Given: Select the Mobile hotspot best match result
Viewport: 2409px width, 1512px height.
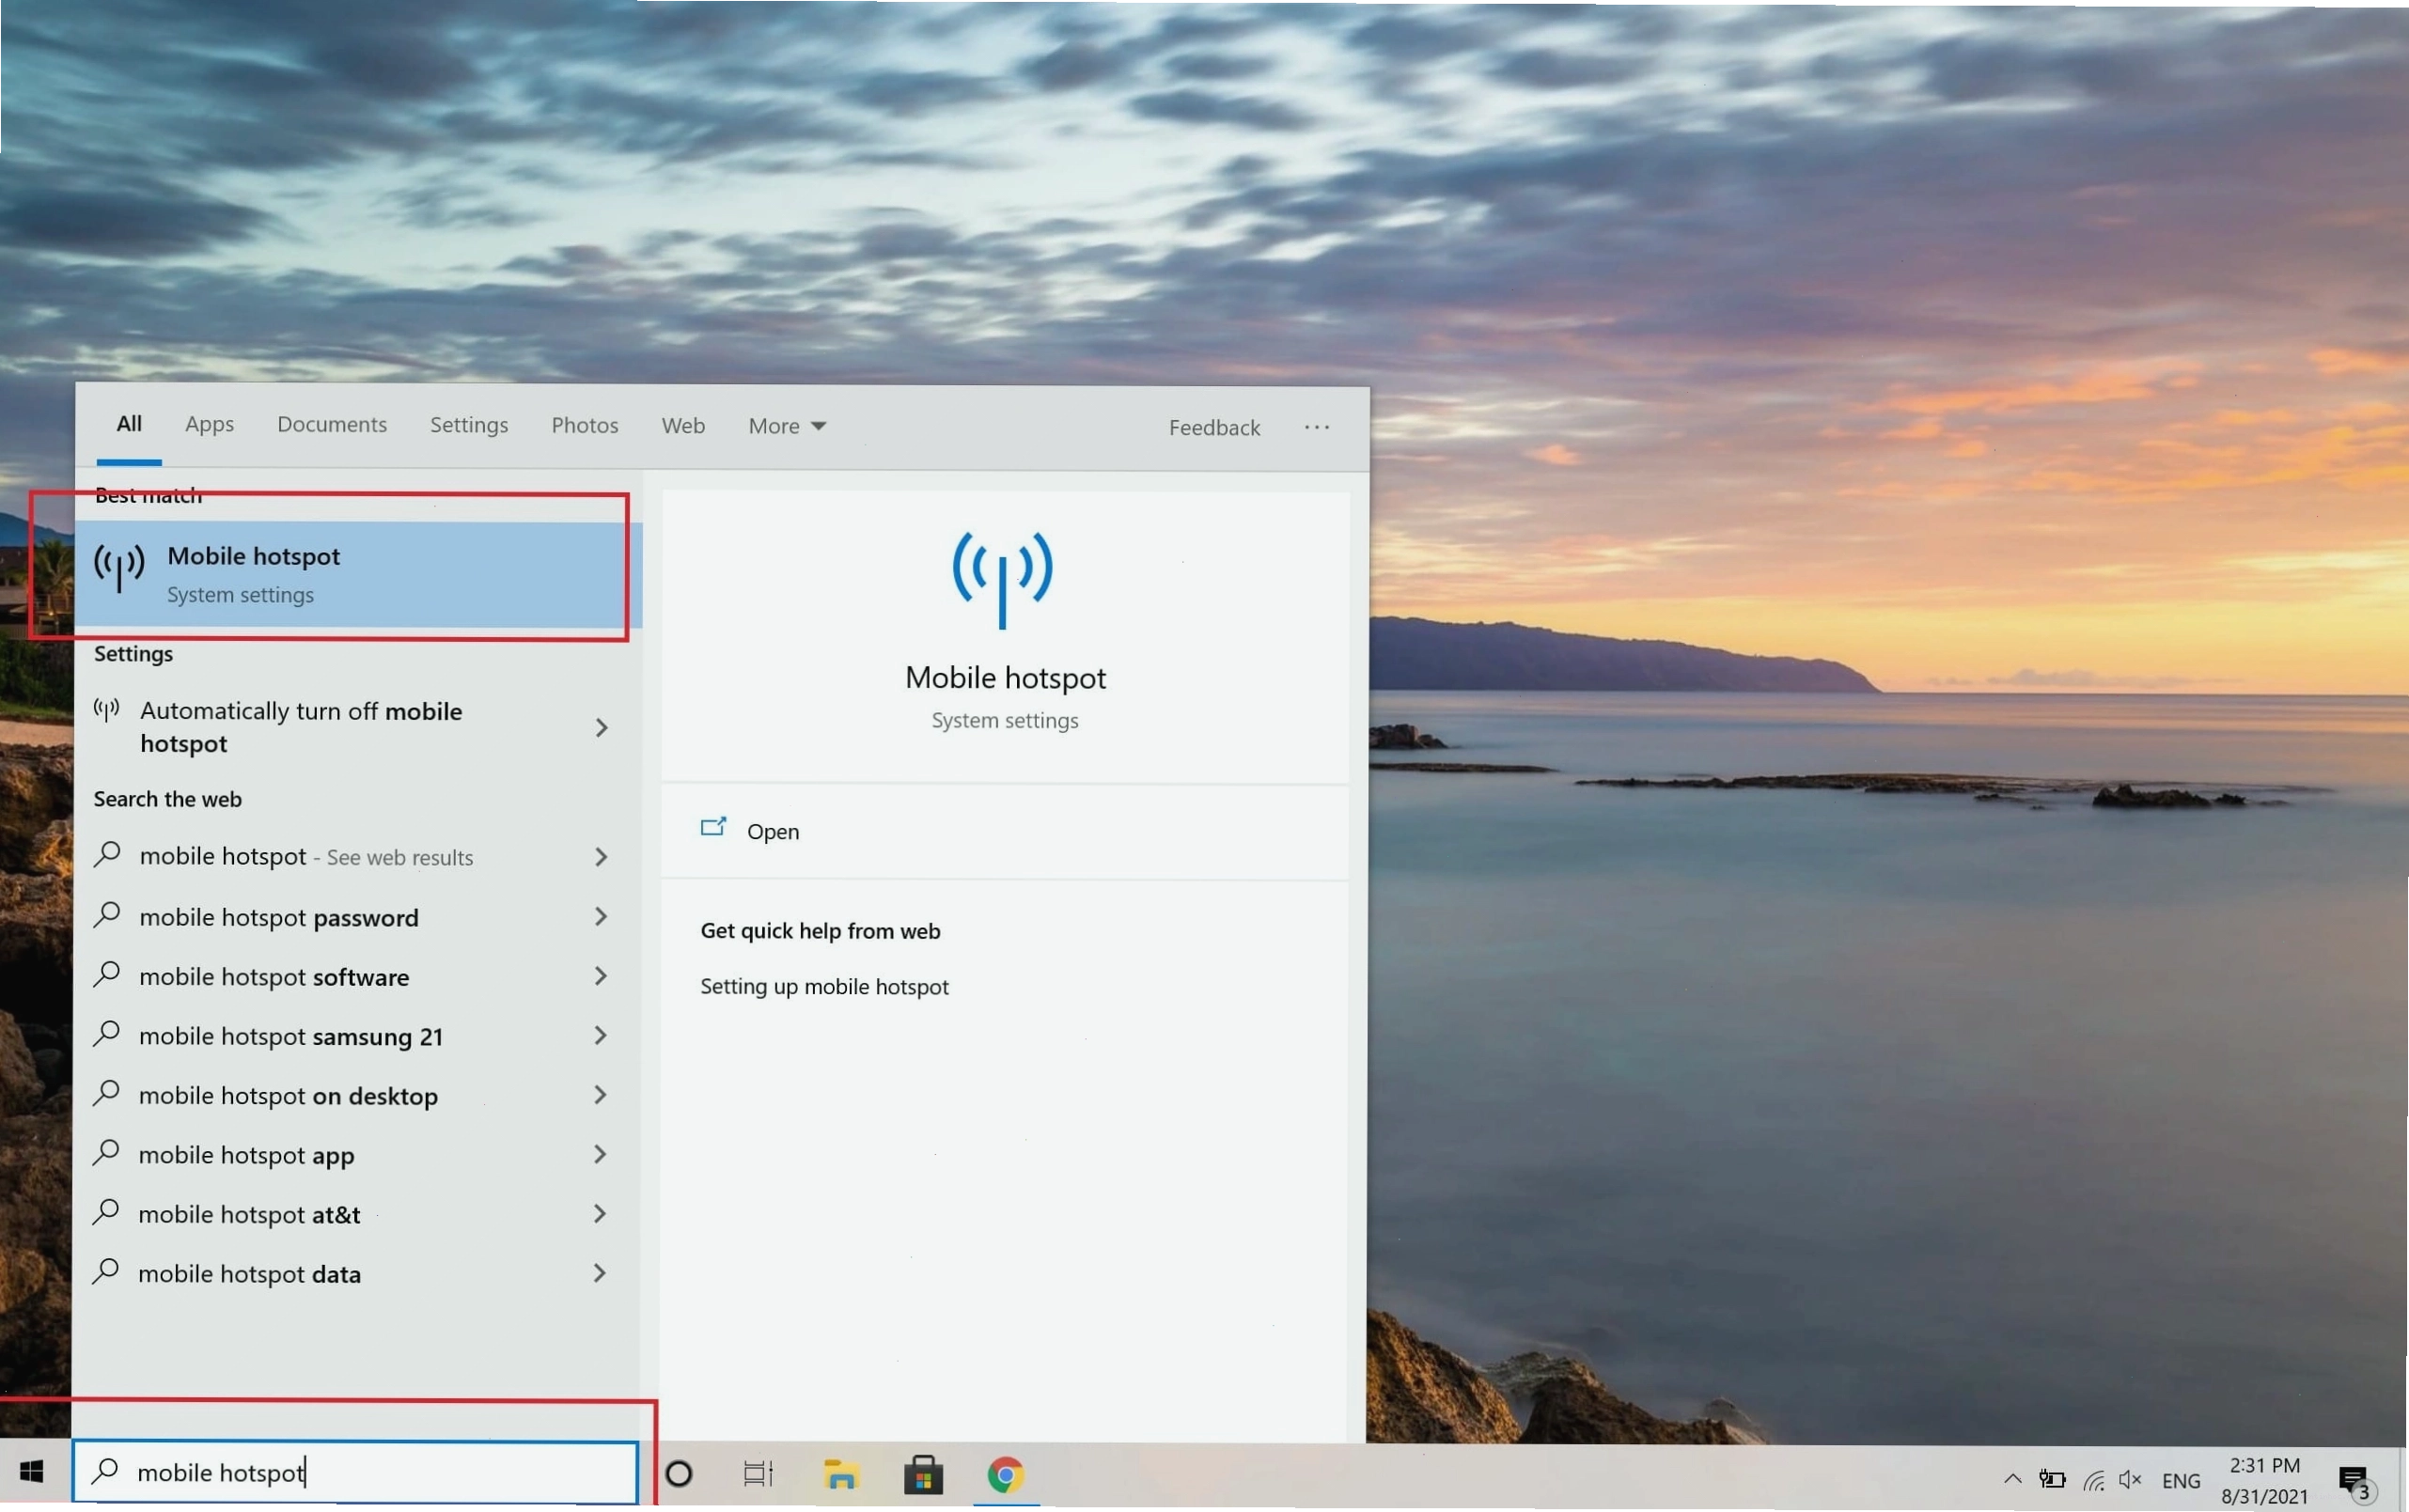Looking at the screenshot, I should [x=358, y=574].
